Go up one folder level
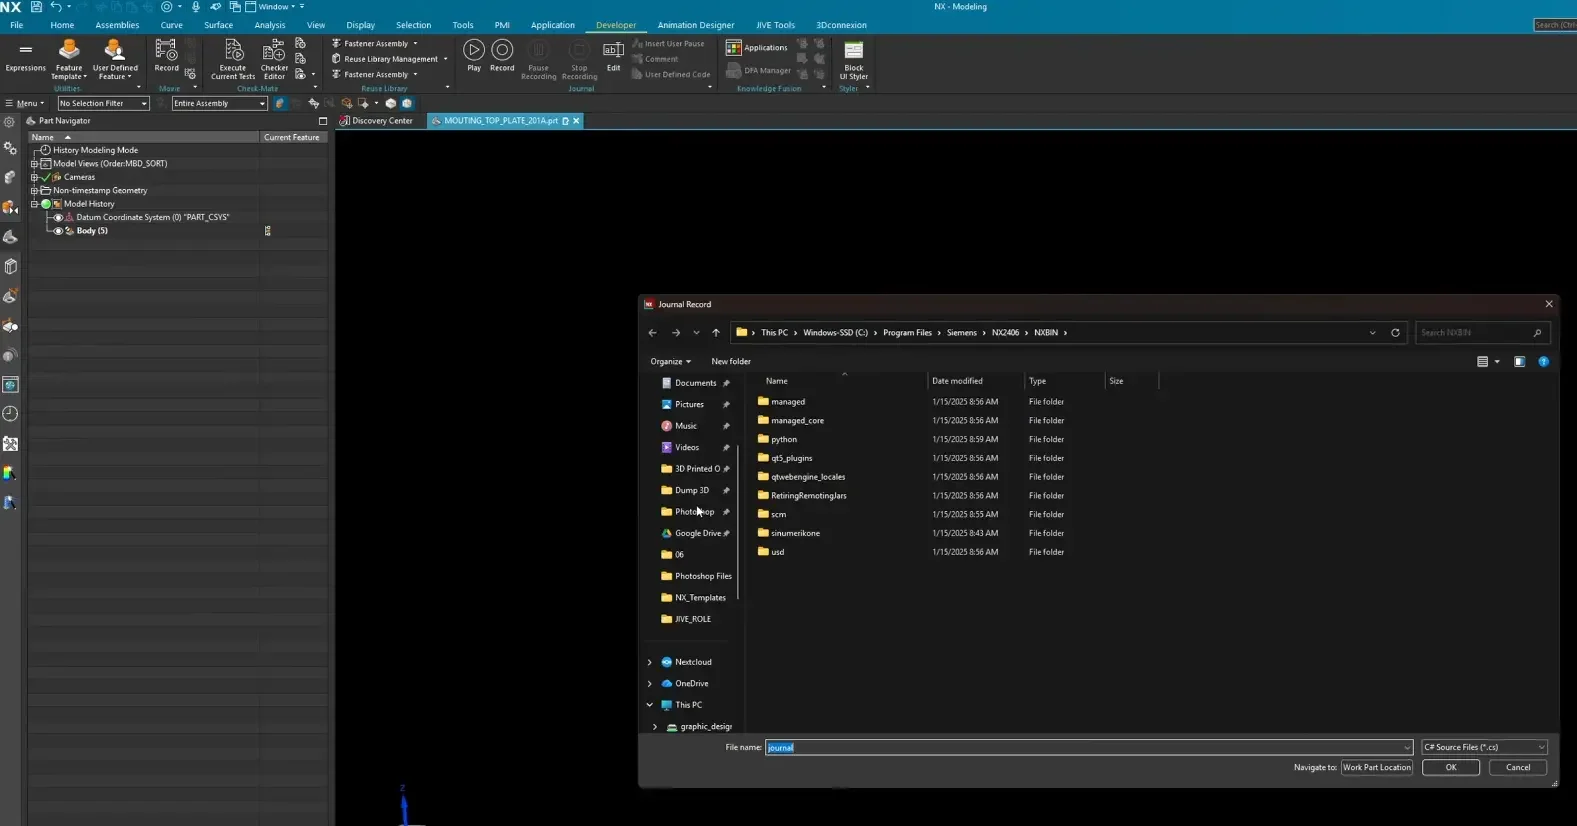This screenshot has width=1577, height=826. pos(716,333)
